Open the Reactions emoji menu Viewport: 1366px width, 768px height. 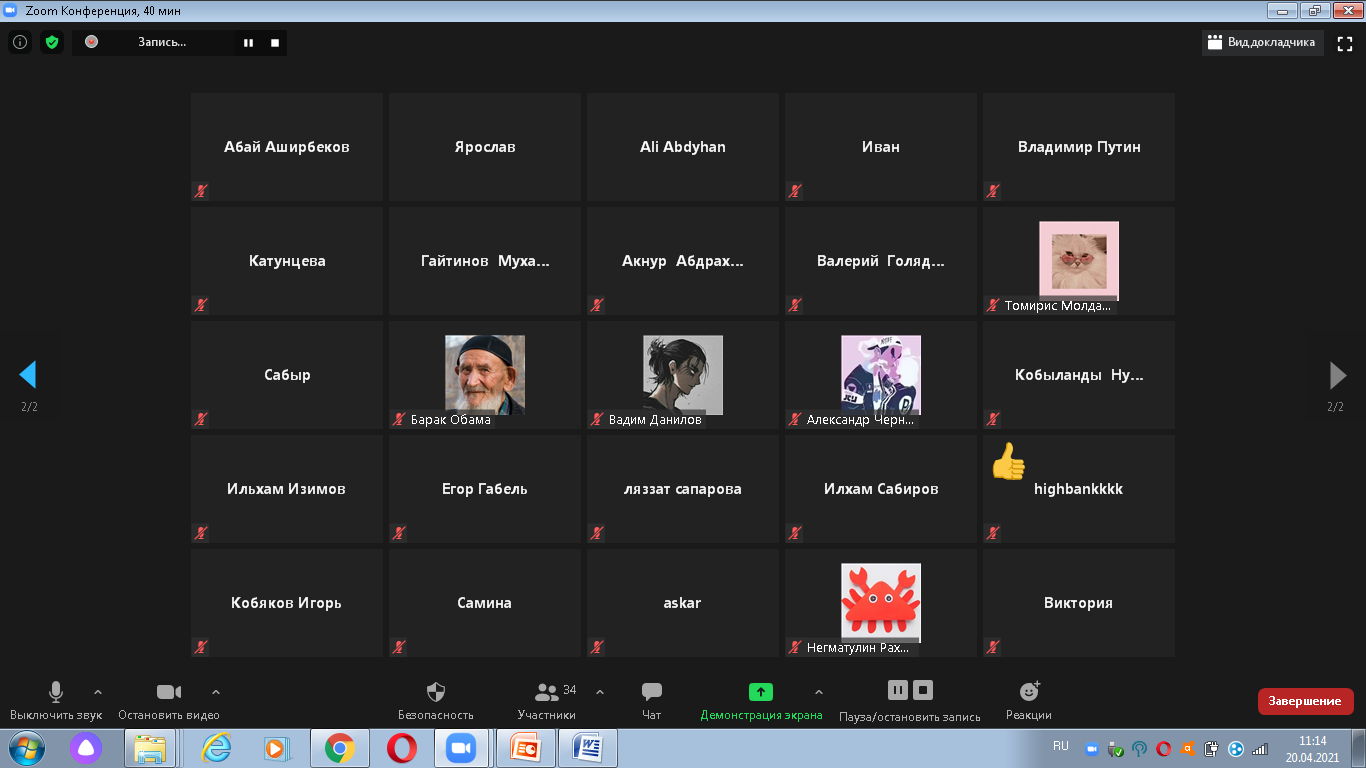(1028, 692)
